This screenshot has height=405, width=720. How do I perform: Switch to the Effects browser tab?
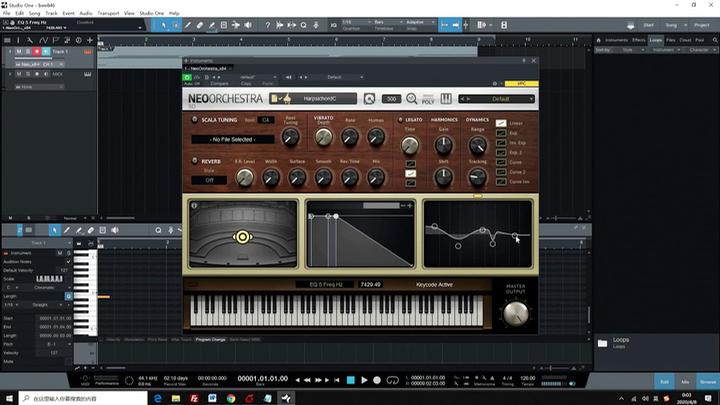coord(638,40)
